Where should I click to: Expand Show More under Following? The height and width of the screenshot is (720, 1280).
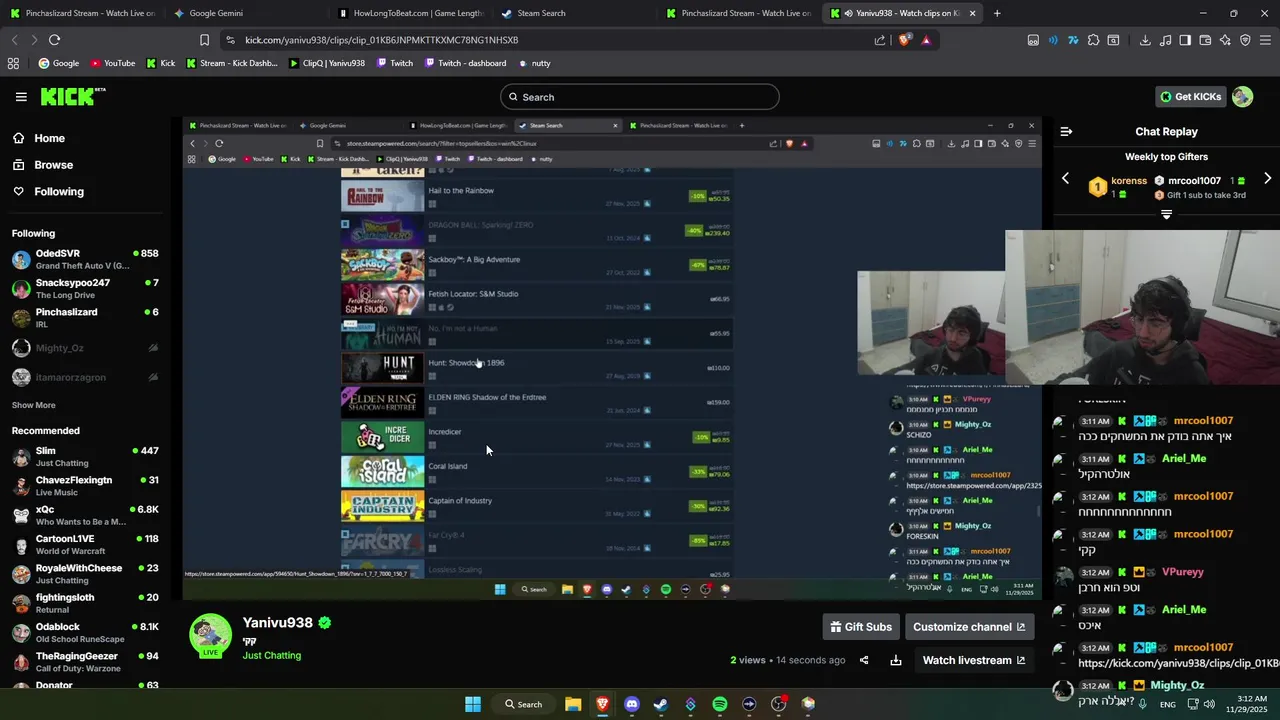click(33, 405)
